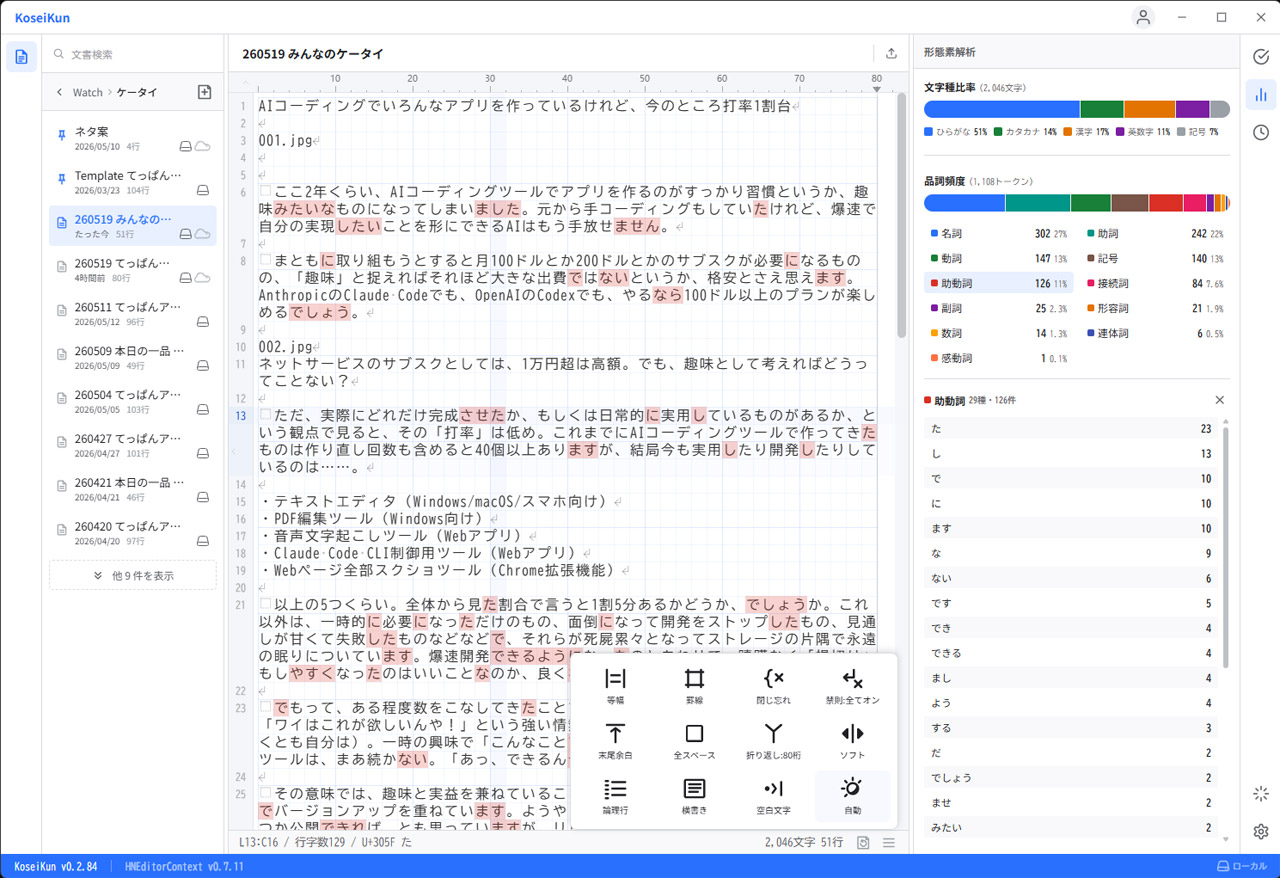Click the local drive icon on 260511 てっぱんア
This screenshot has width=1280, height=878.
(x=203, y=322)
